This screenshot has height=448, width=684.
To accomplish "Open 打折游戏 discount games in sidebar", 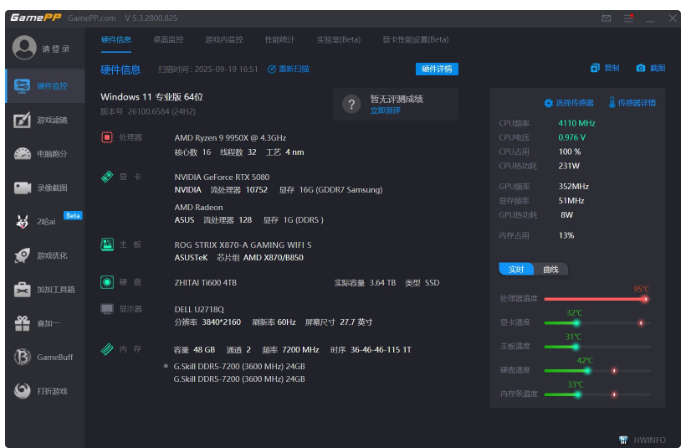I will (x=45, y=391).
